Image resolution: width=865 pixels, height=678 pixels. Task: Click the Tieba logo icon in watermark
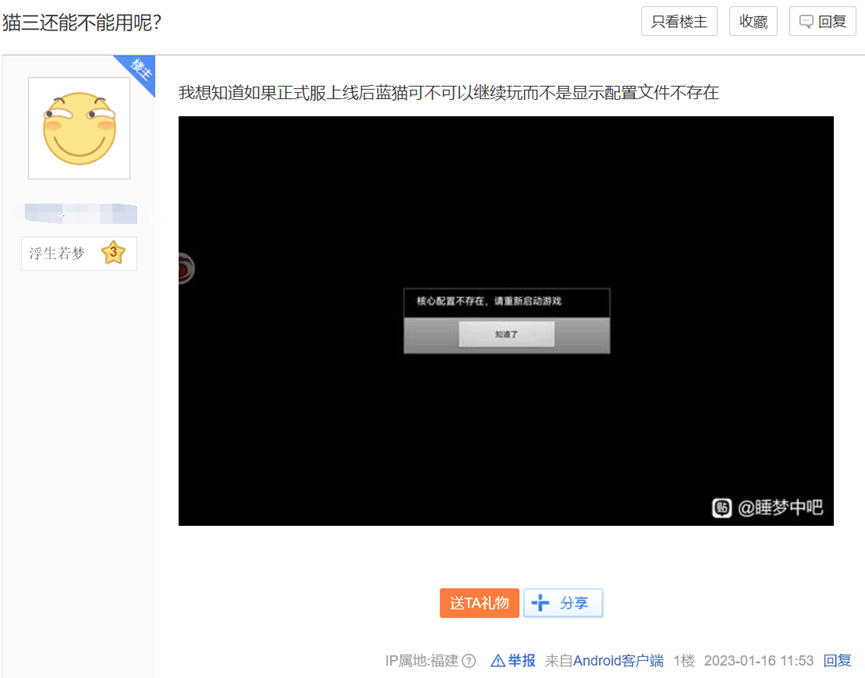[722, 508]
